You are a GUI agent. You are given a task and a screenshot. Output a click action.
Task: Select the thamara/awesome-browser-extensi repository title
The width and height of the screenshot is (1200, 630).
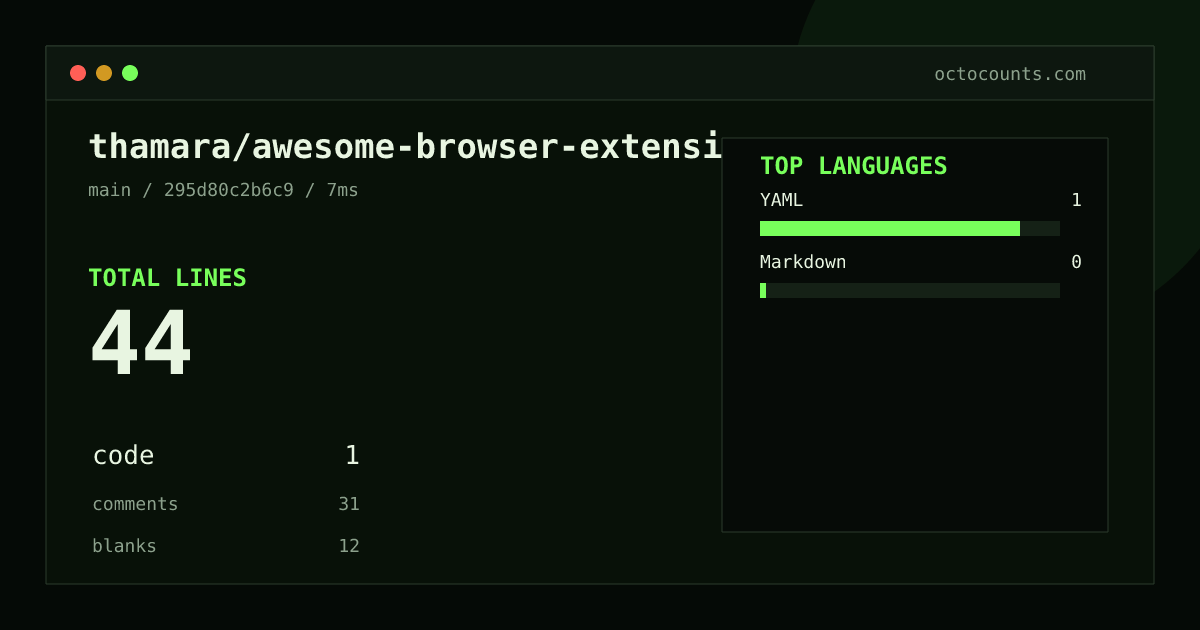pyautogui.click(x=405, y=147)
